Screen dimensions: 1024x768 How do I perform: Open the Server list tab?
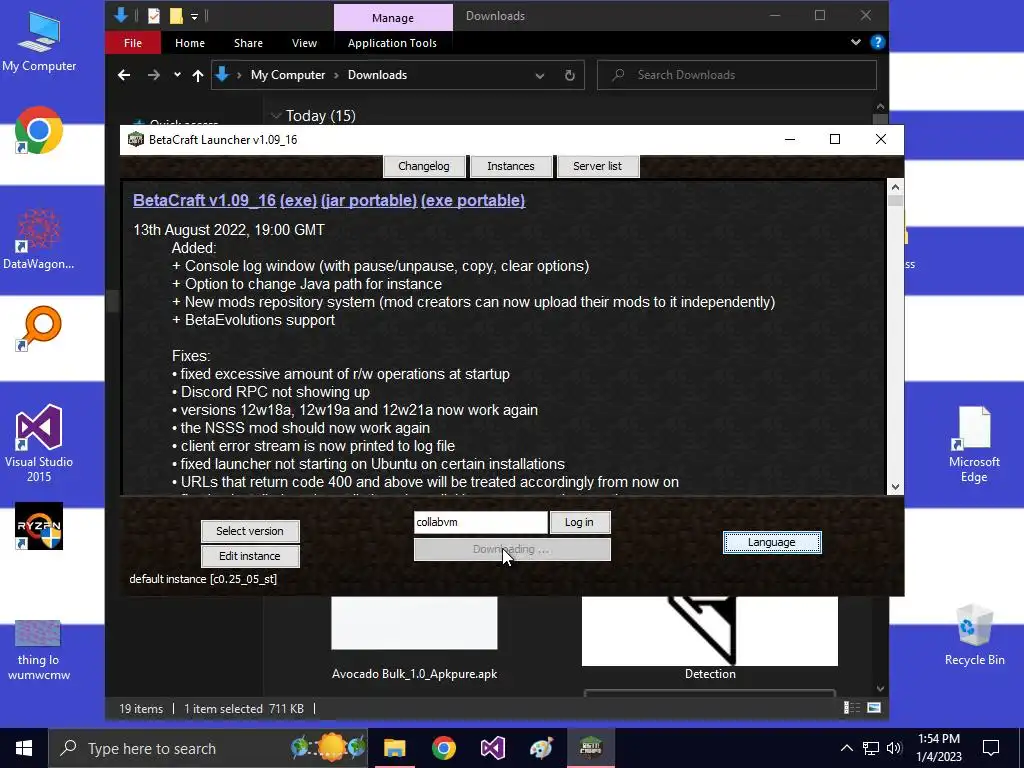click(x=597, y=166)
